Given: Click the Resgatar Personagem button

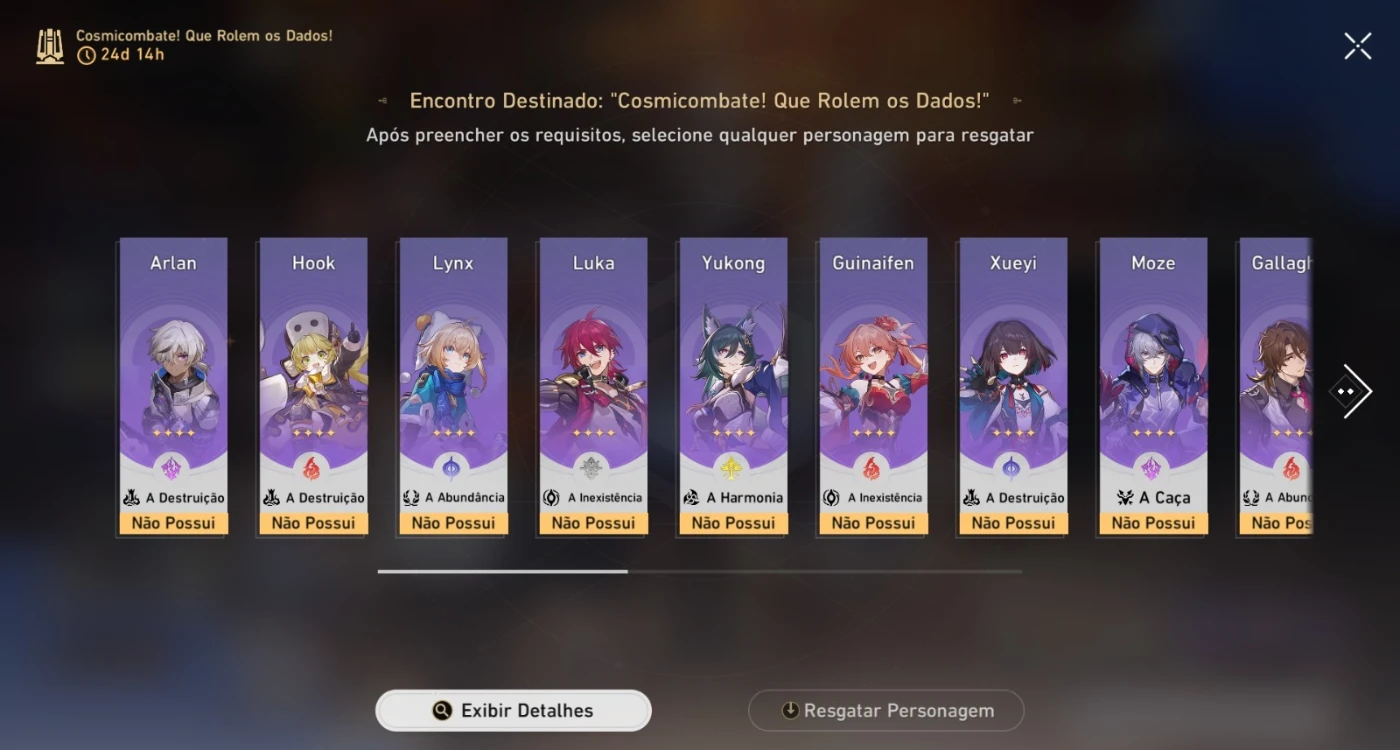Looking at the screenshot, I should click(x=886, y=711).
